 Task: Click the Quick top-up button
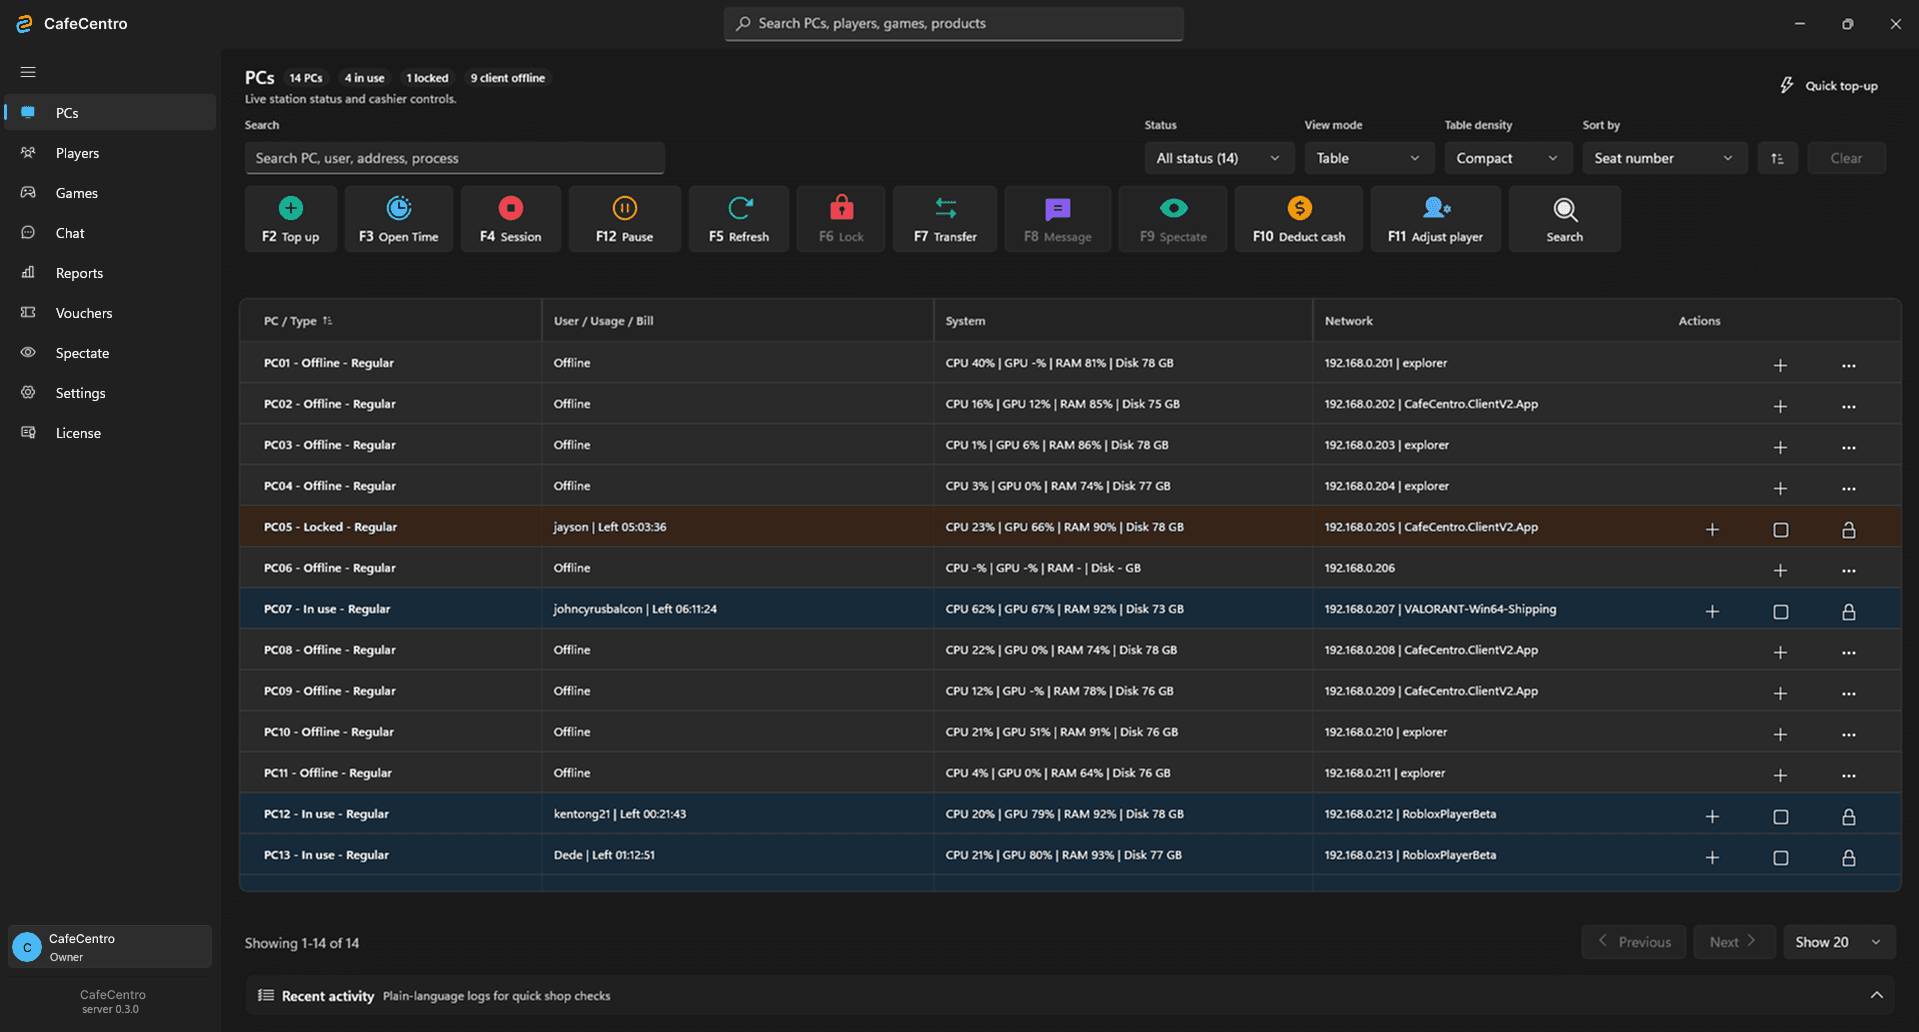(1829, 86)
